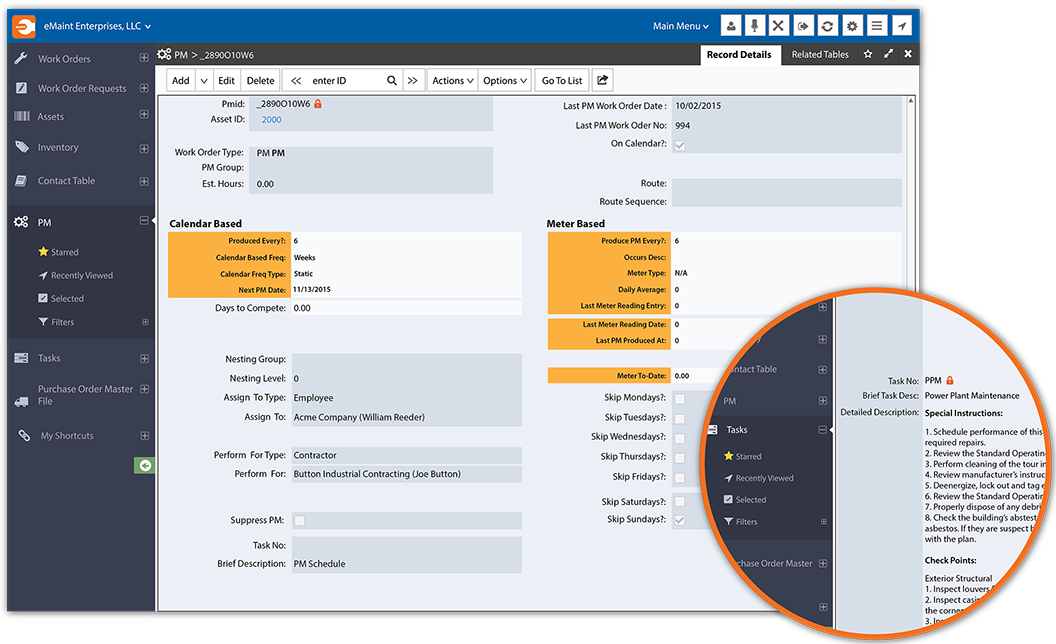Switch to the Related Tables tab
Viewport: 1056px width, 644px height.
[820, 55]
